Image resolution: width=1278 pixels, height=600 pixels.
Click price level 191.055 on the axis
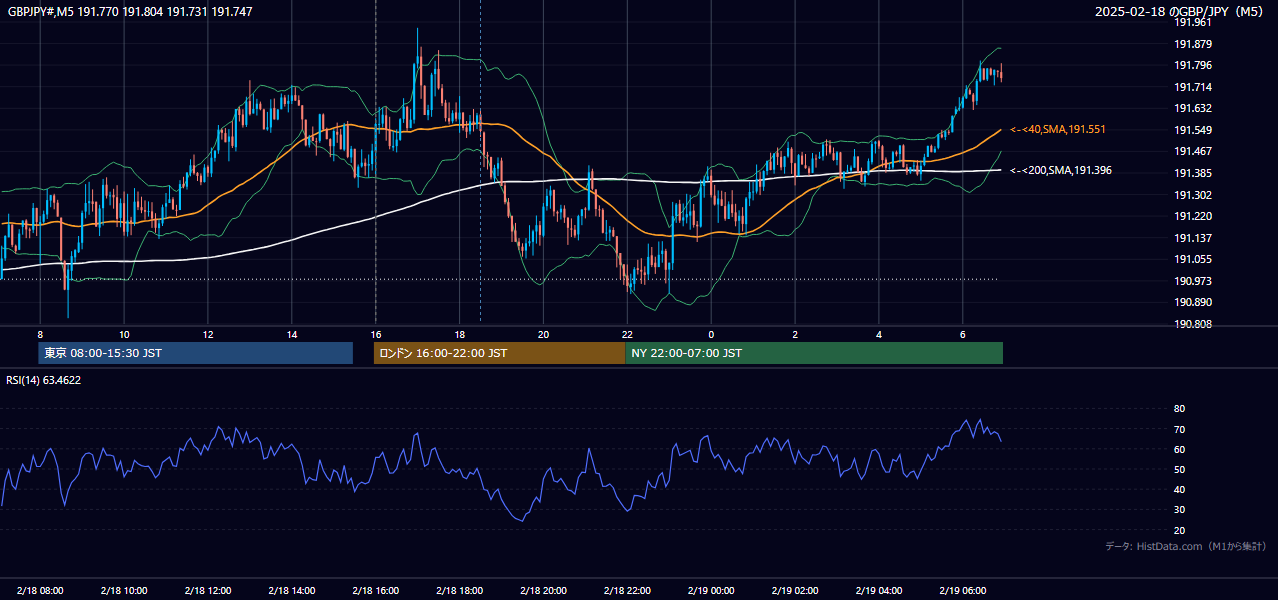click(x=1193, y=260)
